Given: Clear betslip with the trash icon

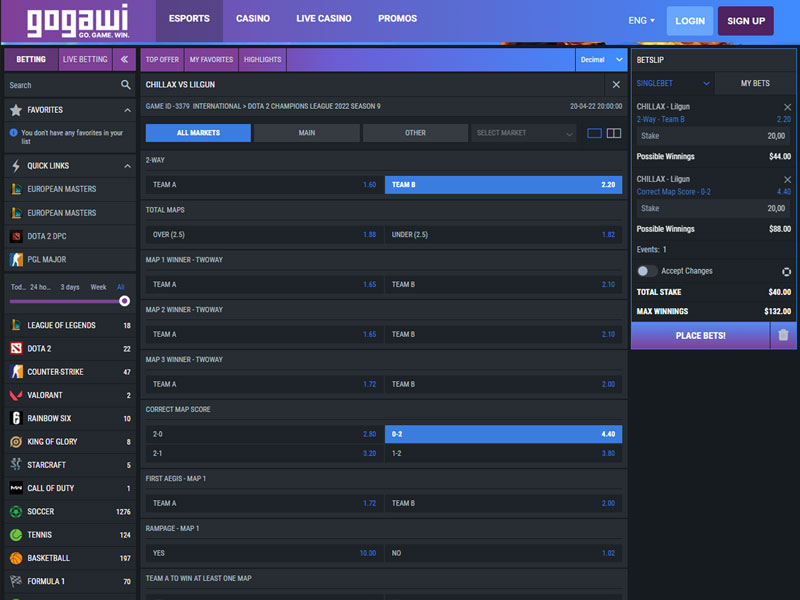Looking at the screenshot, I should (x=784, y=335).
